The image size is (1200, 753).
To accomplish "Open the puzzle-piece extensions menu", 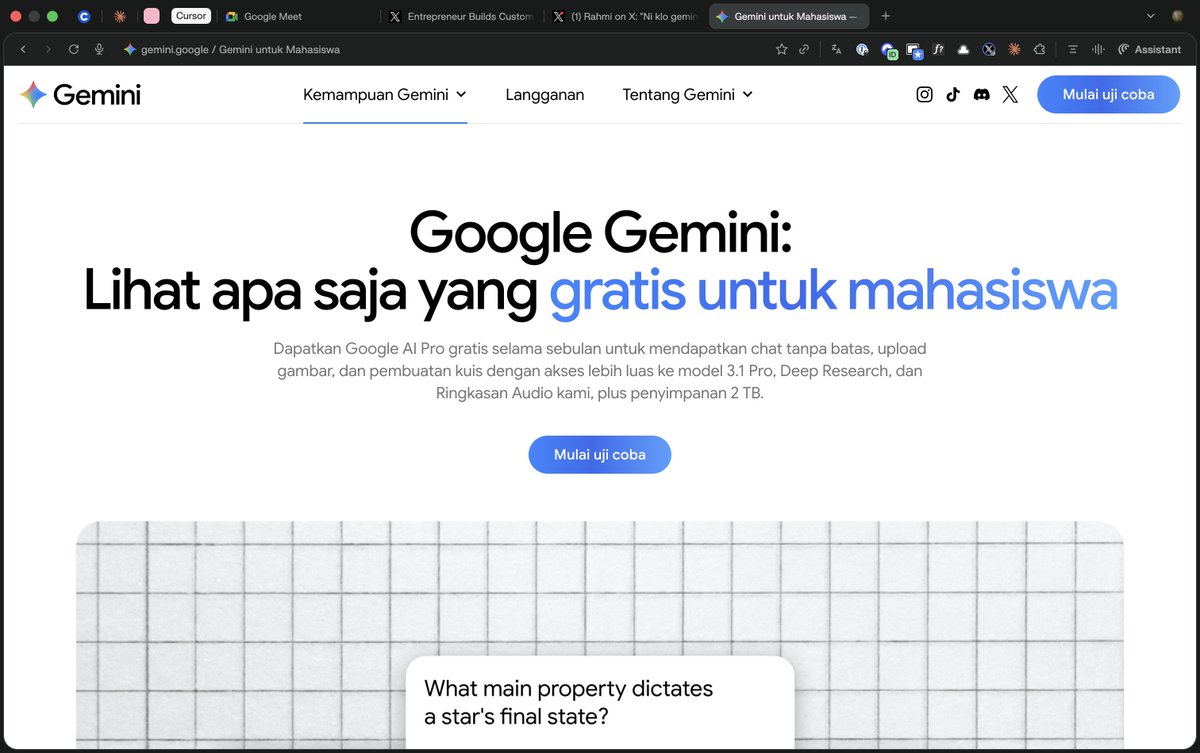I will click(1039, 49).
